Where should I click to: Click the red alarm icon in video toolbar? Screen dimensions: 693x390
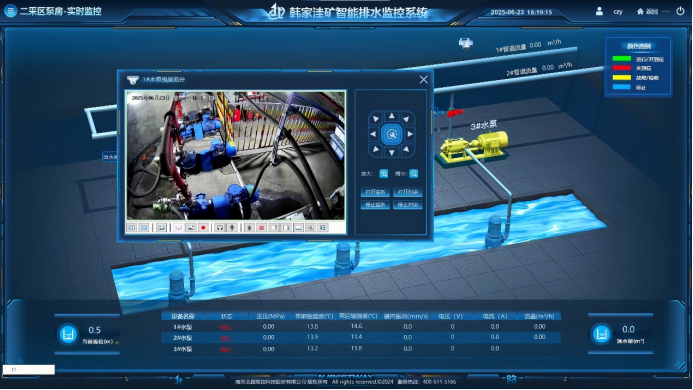point(261,228)
